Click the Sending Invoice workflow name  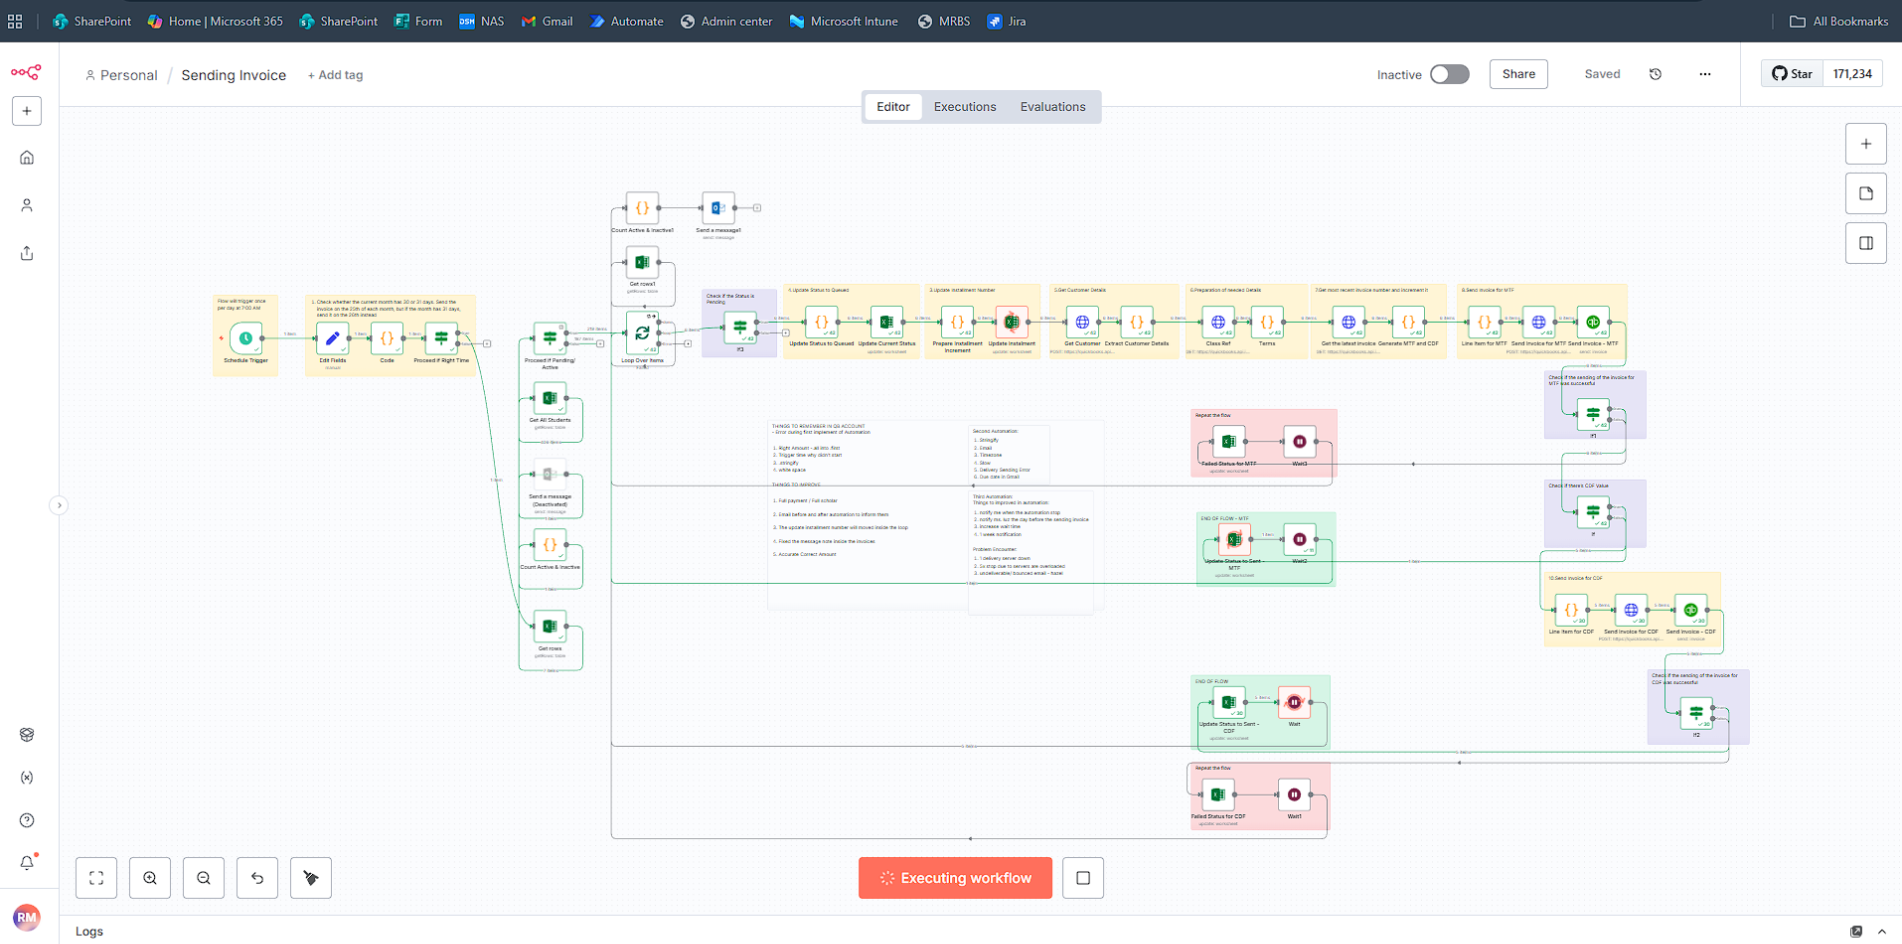pos(233,75)
